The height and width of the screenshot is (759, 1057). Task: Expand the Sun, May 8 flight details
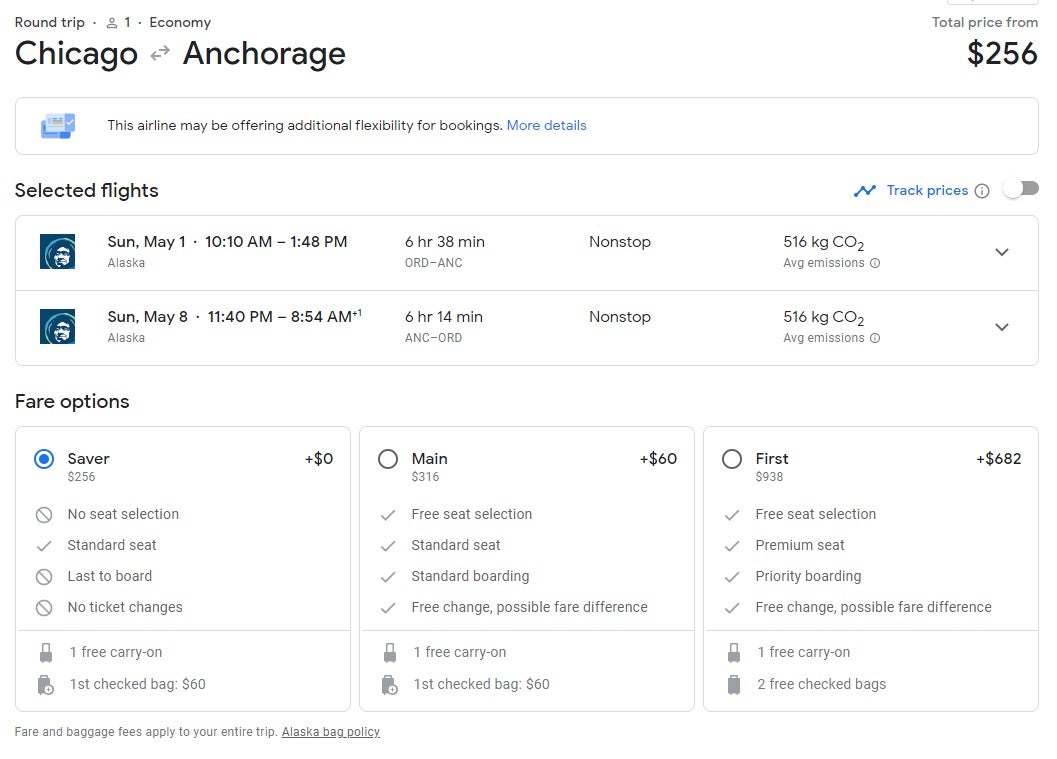click(x=1002, y=327)
